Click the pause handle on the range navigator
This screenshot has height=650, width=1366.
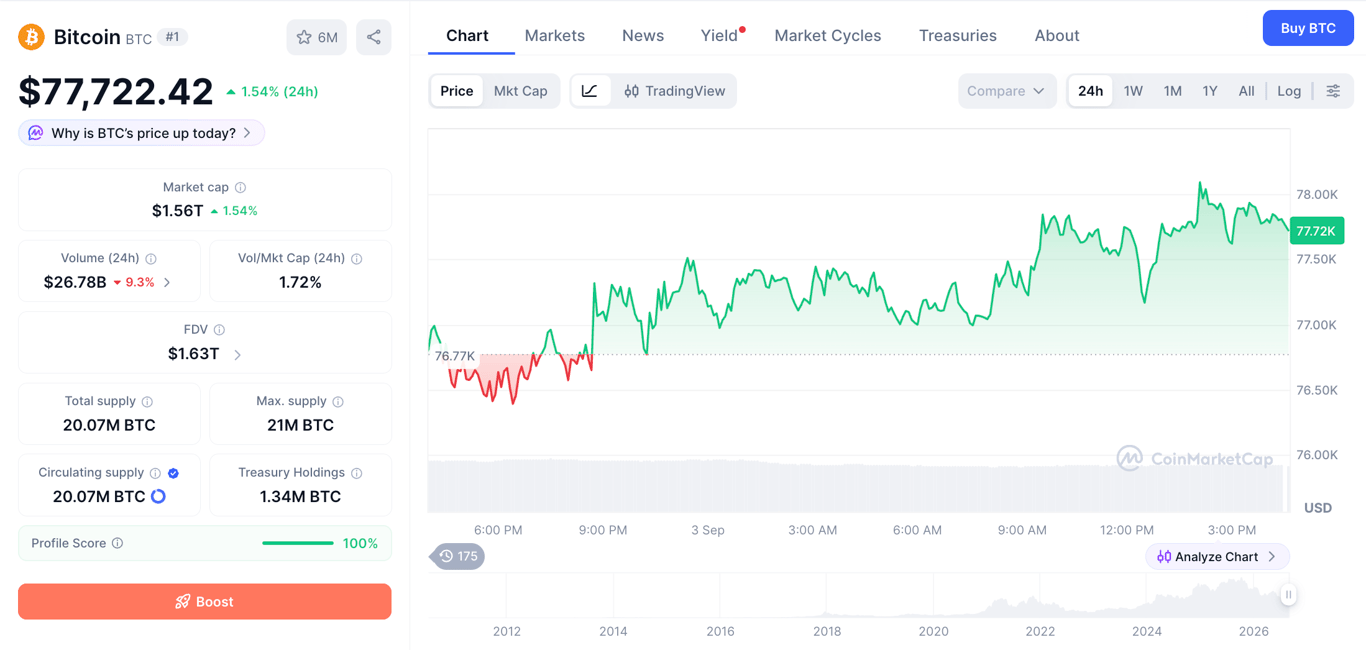pos(1288,595)
